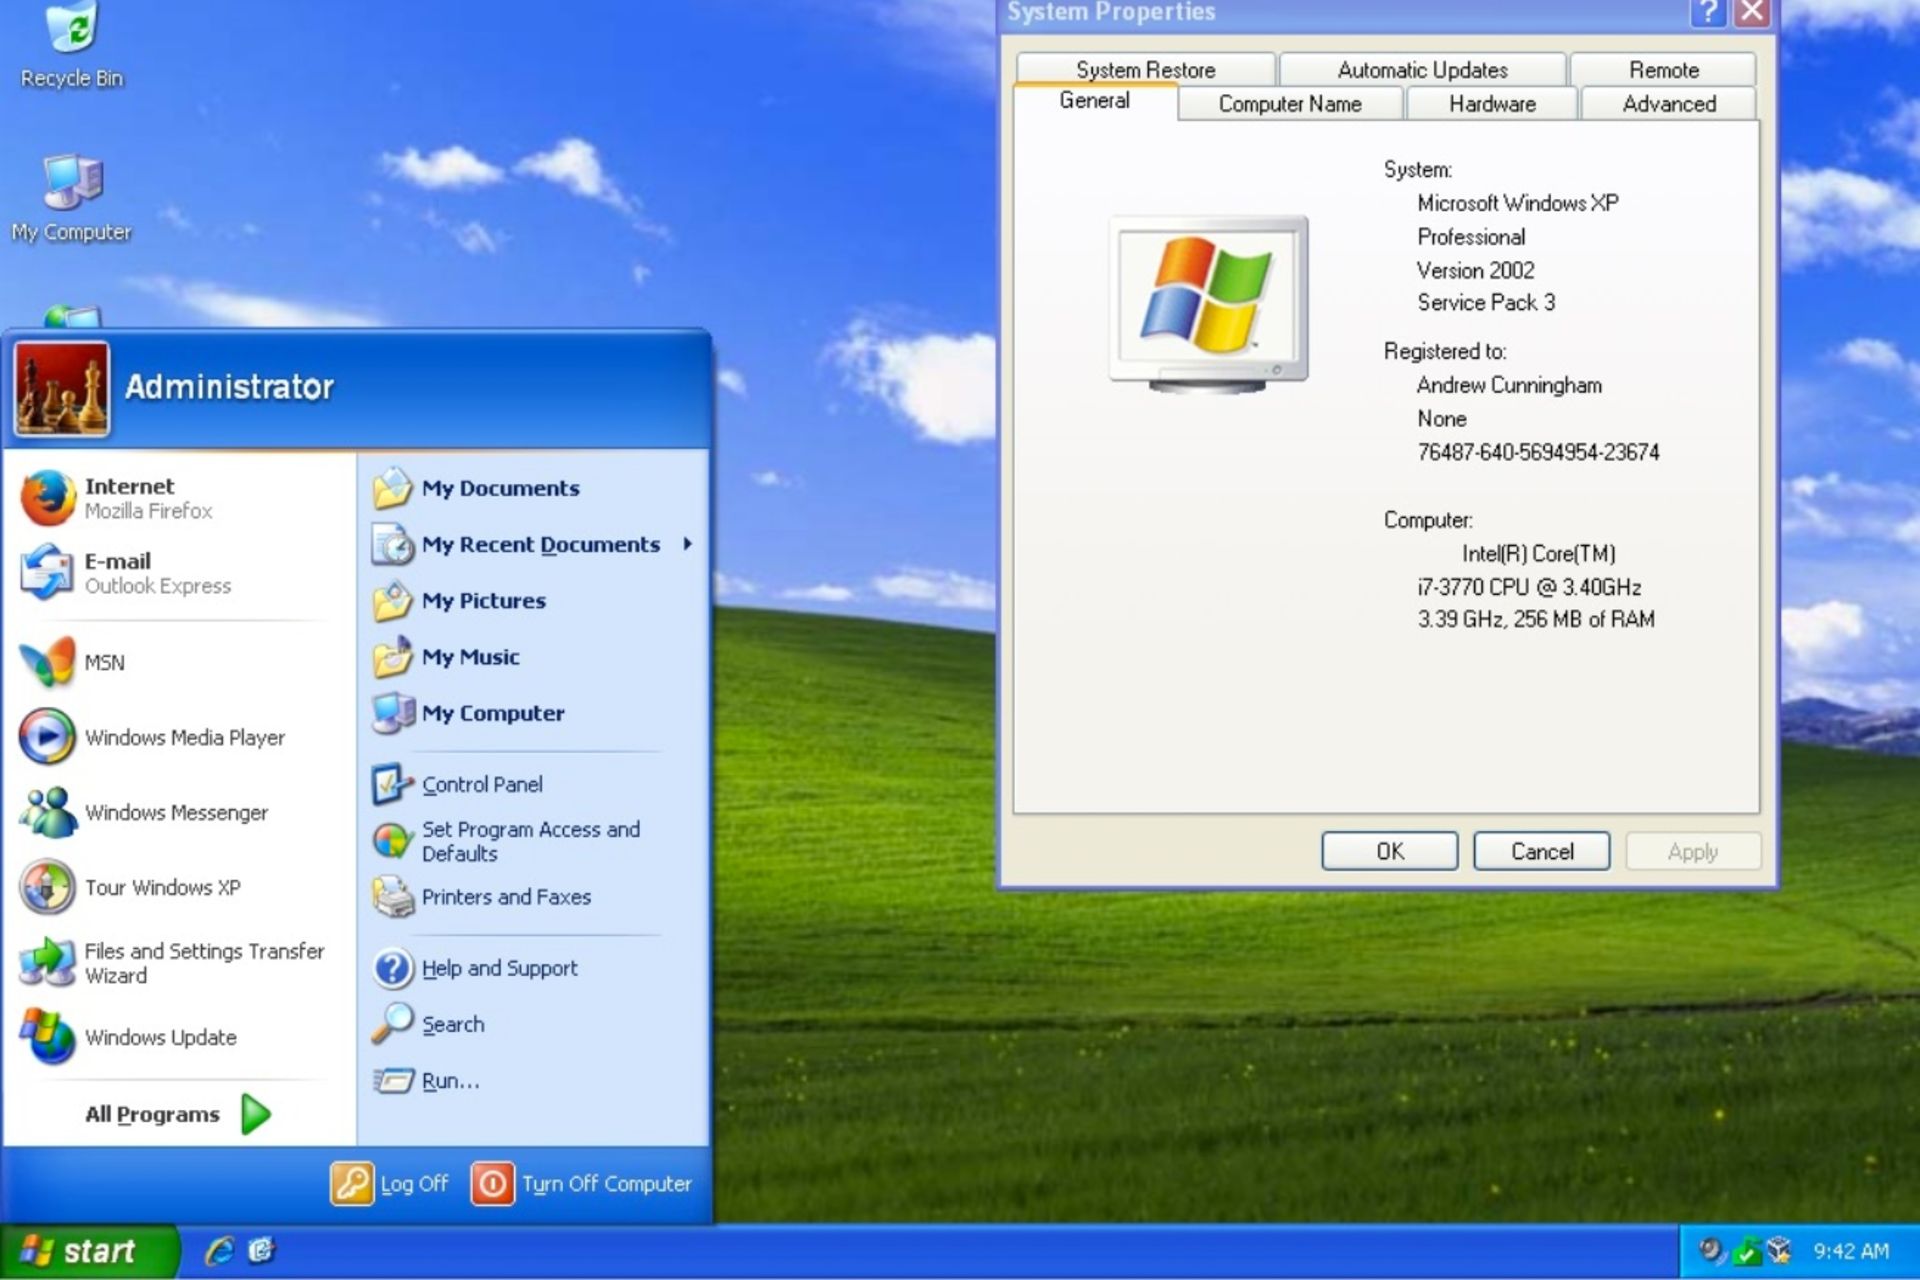Click the 9:42 AM taskbar clock
This screenshot has width=1920, height=1280.
pyautogui.click(x=1851, y=1251)
